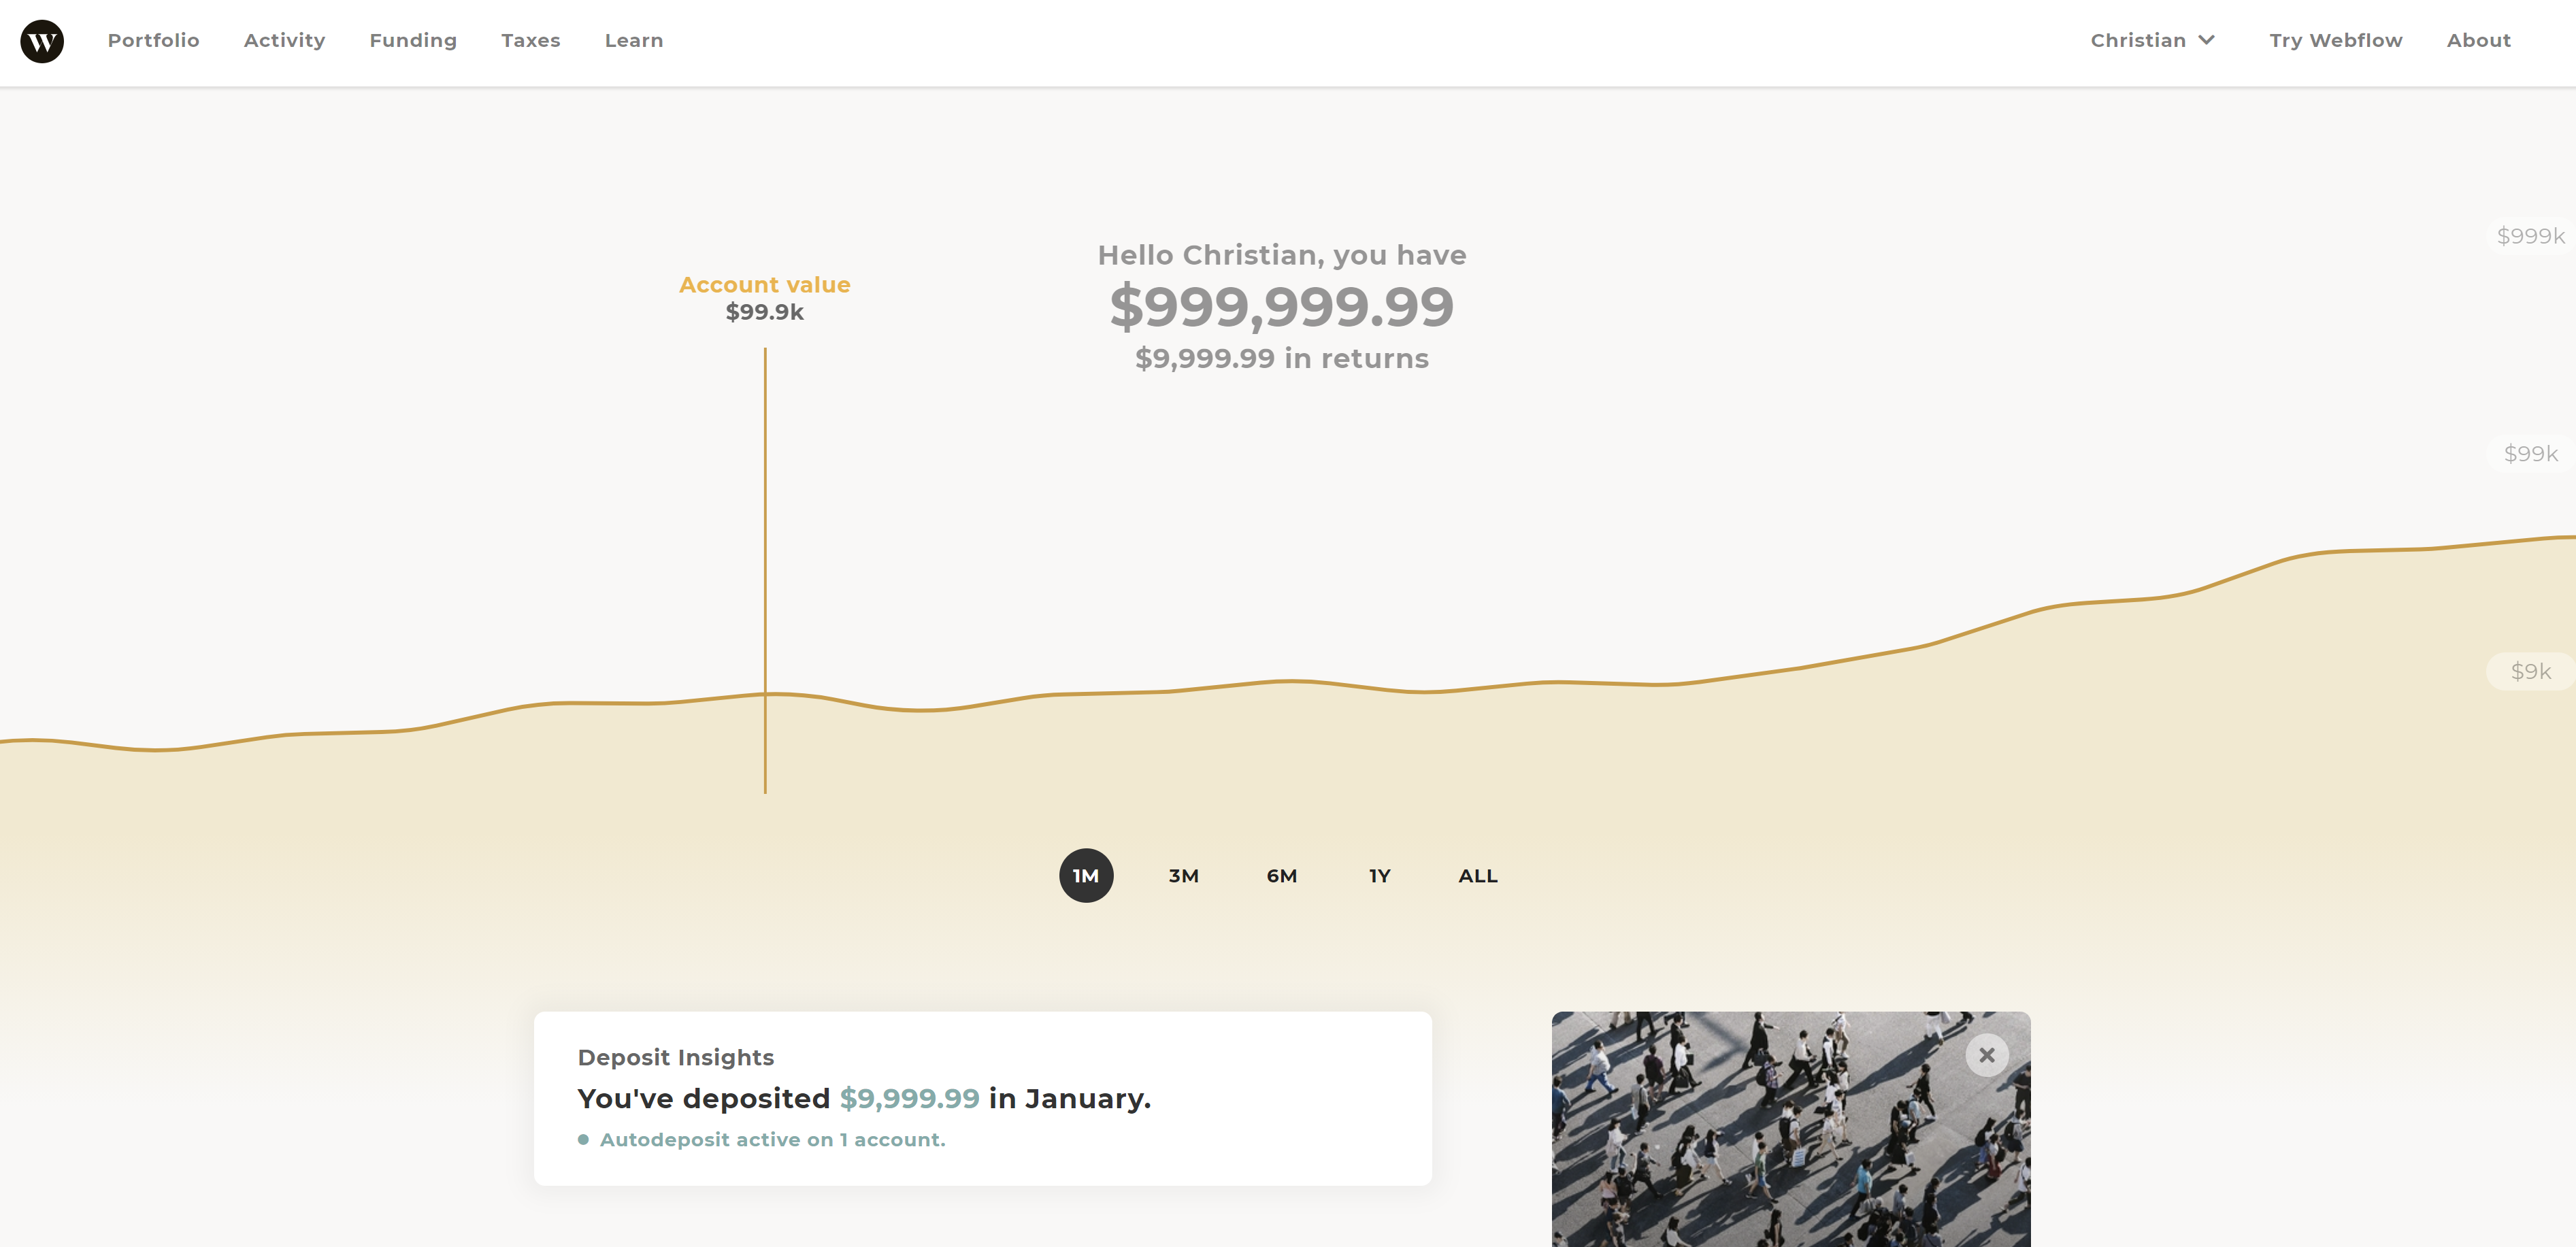The height and width of the screenshot is (1247, 2576).
Task: Select the 1M time range
Action: (1086, 875)
